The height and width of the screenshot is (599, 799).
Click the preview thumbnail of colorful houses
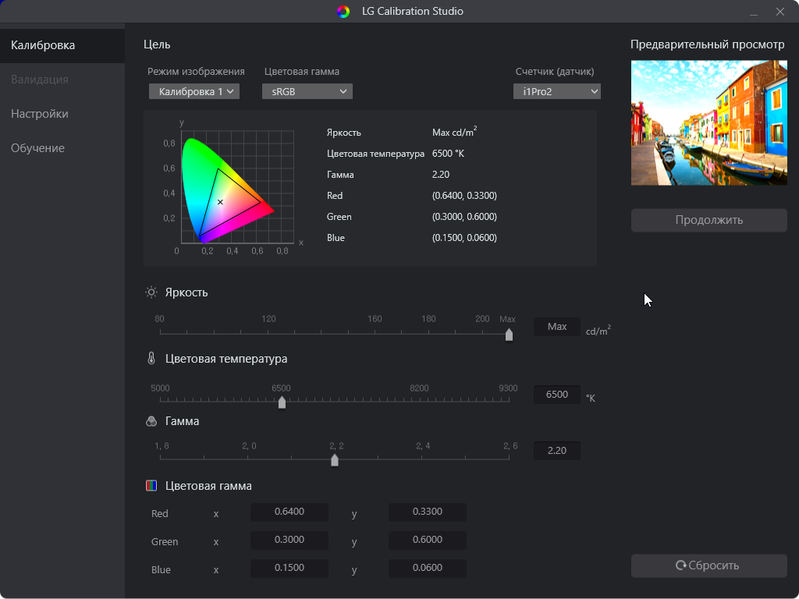[709, 123]
